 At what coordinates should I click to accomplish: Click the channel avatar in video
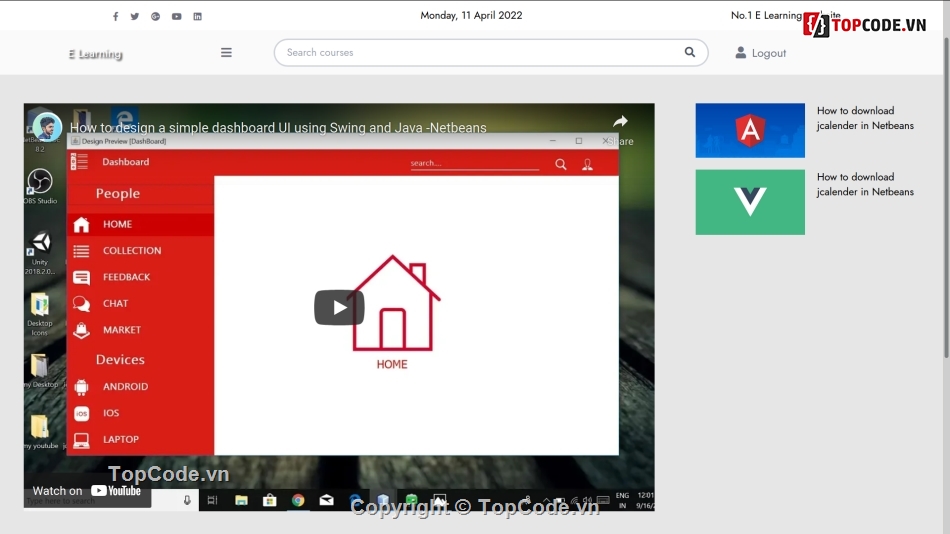47,127
